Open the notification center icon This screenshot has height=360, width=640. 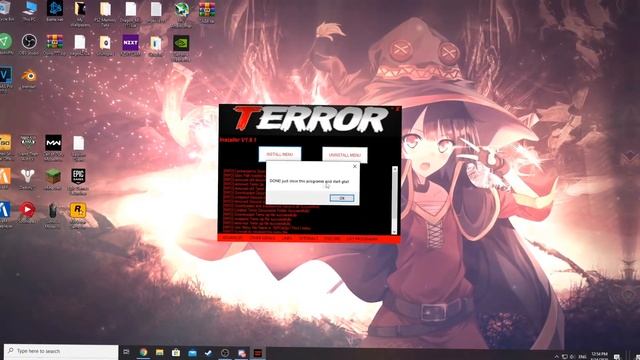617,357
